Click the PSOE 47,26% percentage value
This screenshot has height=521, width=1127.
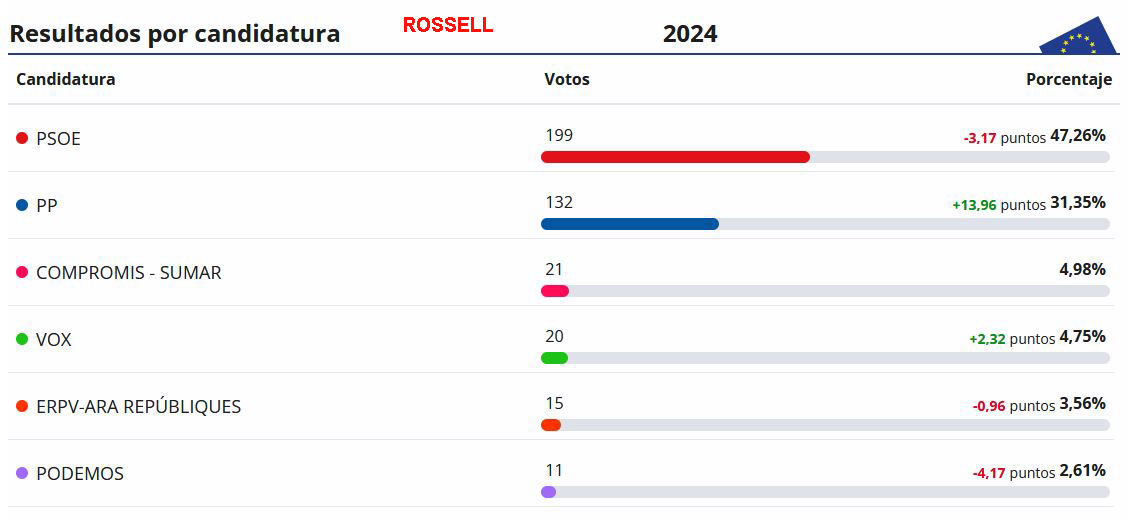click(x=1078, y=135)
